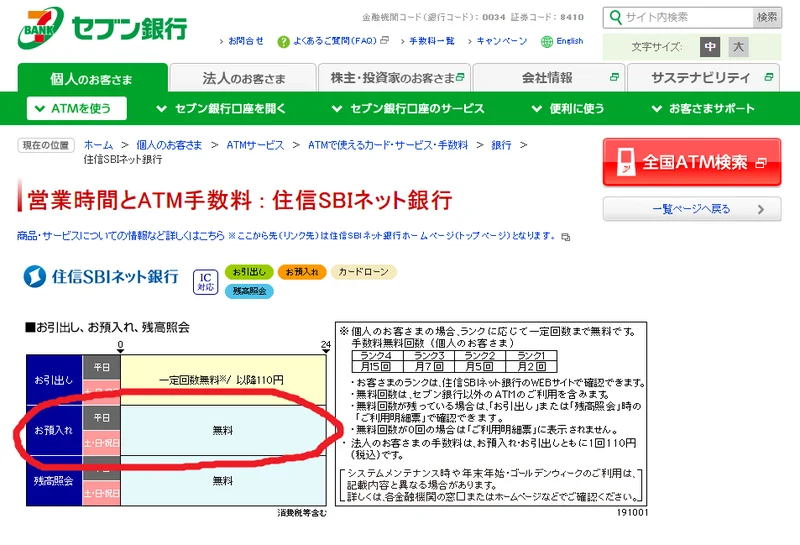Click the お預入れ orange badge
Image resolution: width=800 pixels, height=545 pixels.
click(x=302, y=272)
